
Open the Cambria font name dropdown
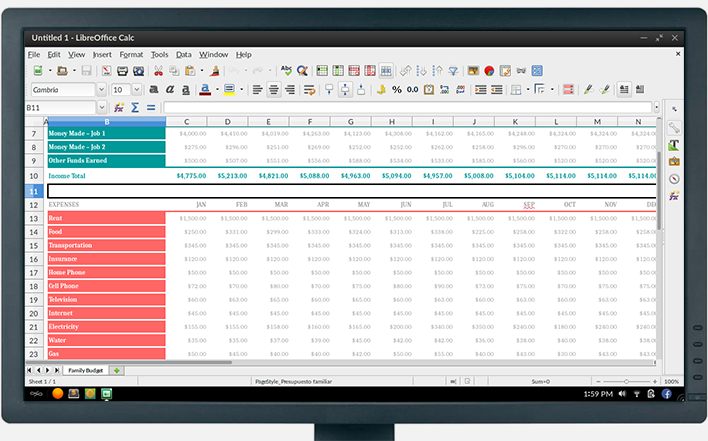[x=100, y=90]
